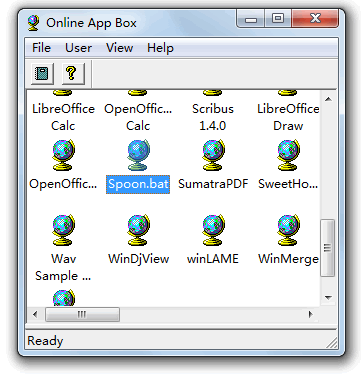Viewport: 361px width, 375px height.
Task: Click the horizontal scrollbar right arrow
Action: point(311,314)
